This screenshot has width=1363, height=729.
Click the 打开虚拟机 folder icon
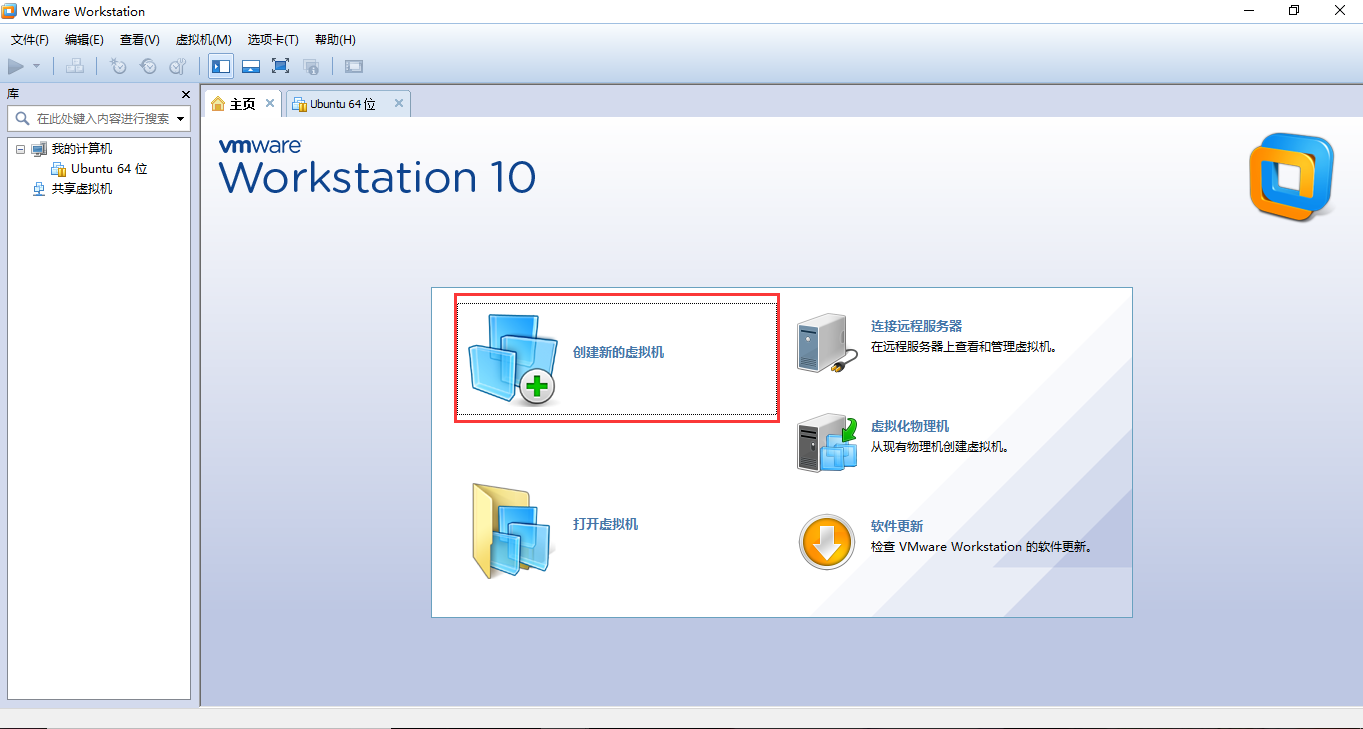click(x=513, y=530)
